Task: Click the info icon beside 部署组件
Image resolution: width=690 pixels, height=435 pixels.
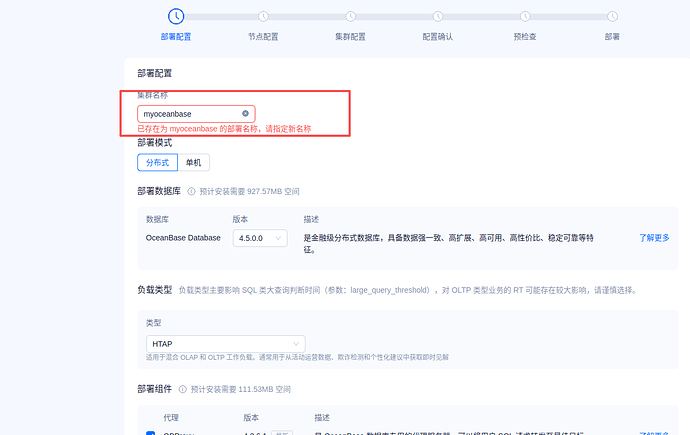Action: click(x=182, y=389)
